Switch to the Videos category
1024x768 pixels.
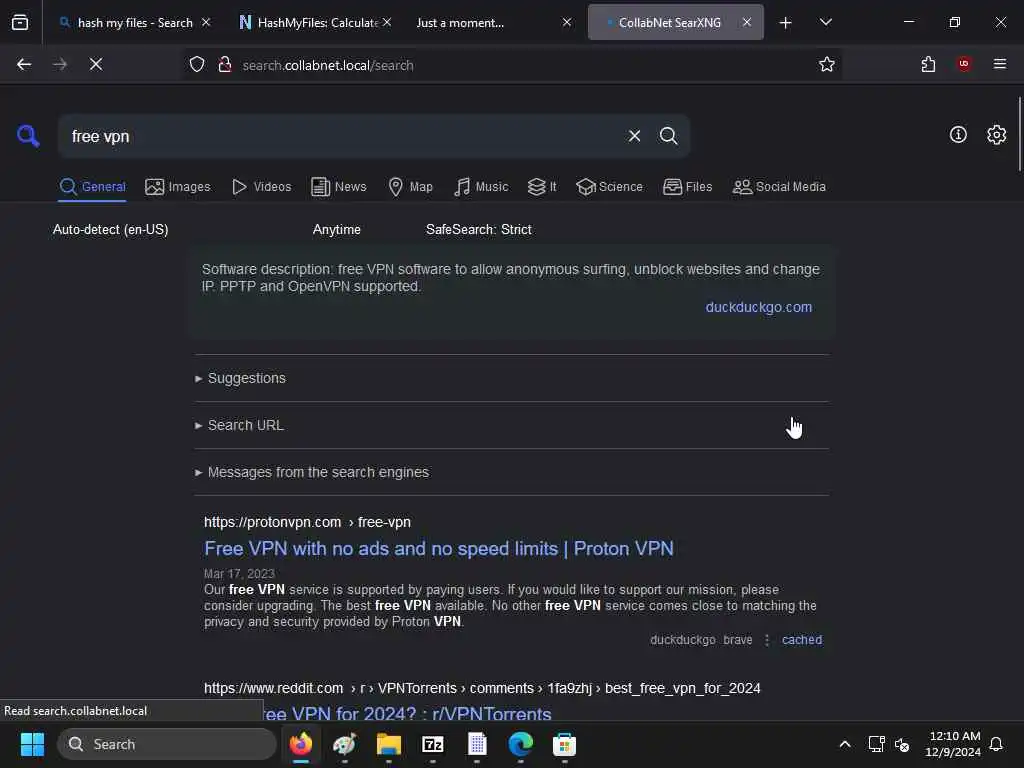click(x=261, y=187)
